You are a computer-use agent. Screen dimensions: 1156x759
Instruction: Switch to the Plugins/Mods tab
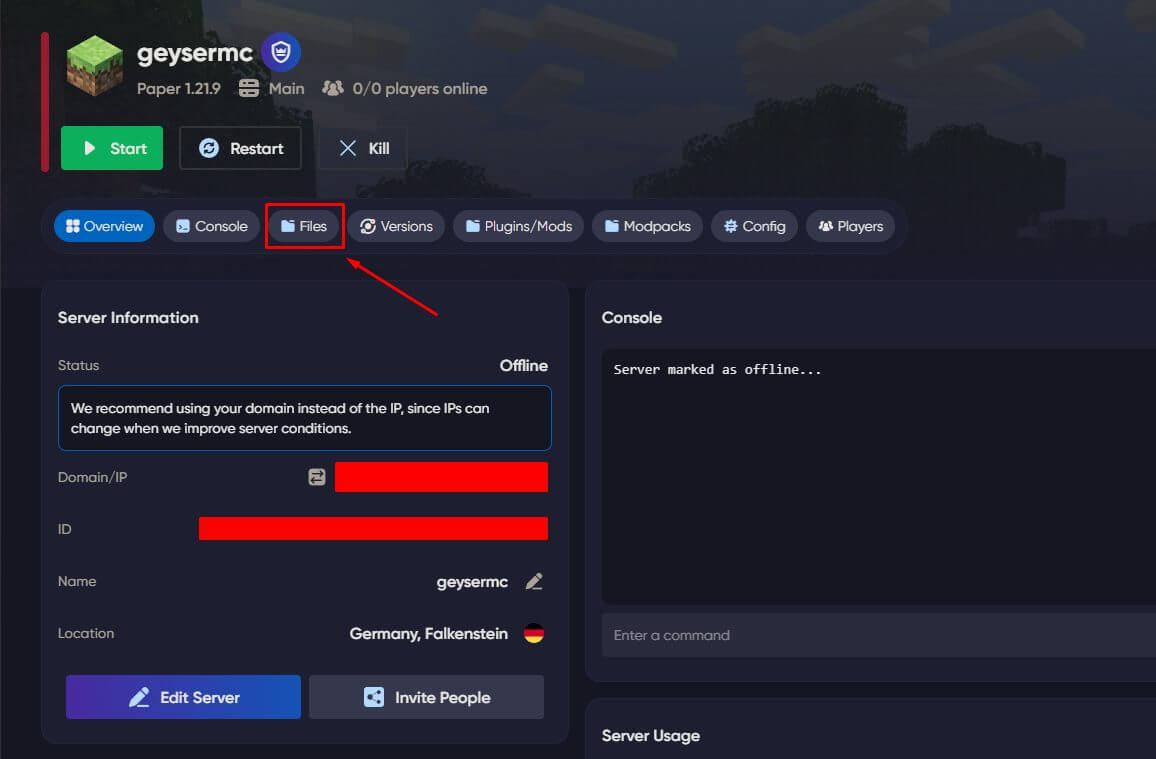pyautogui.click(x=518, y=226)
